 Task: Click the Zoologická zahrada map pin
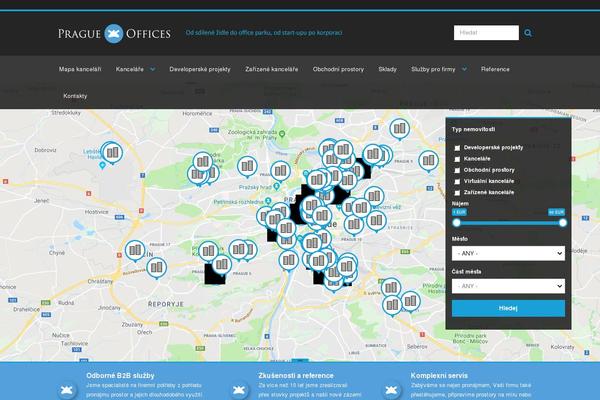click(282, 134)
